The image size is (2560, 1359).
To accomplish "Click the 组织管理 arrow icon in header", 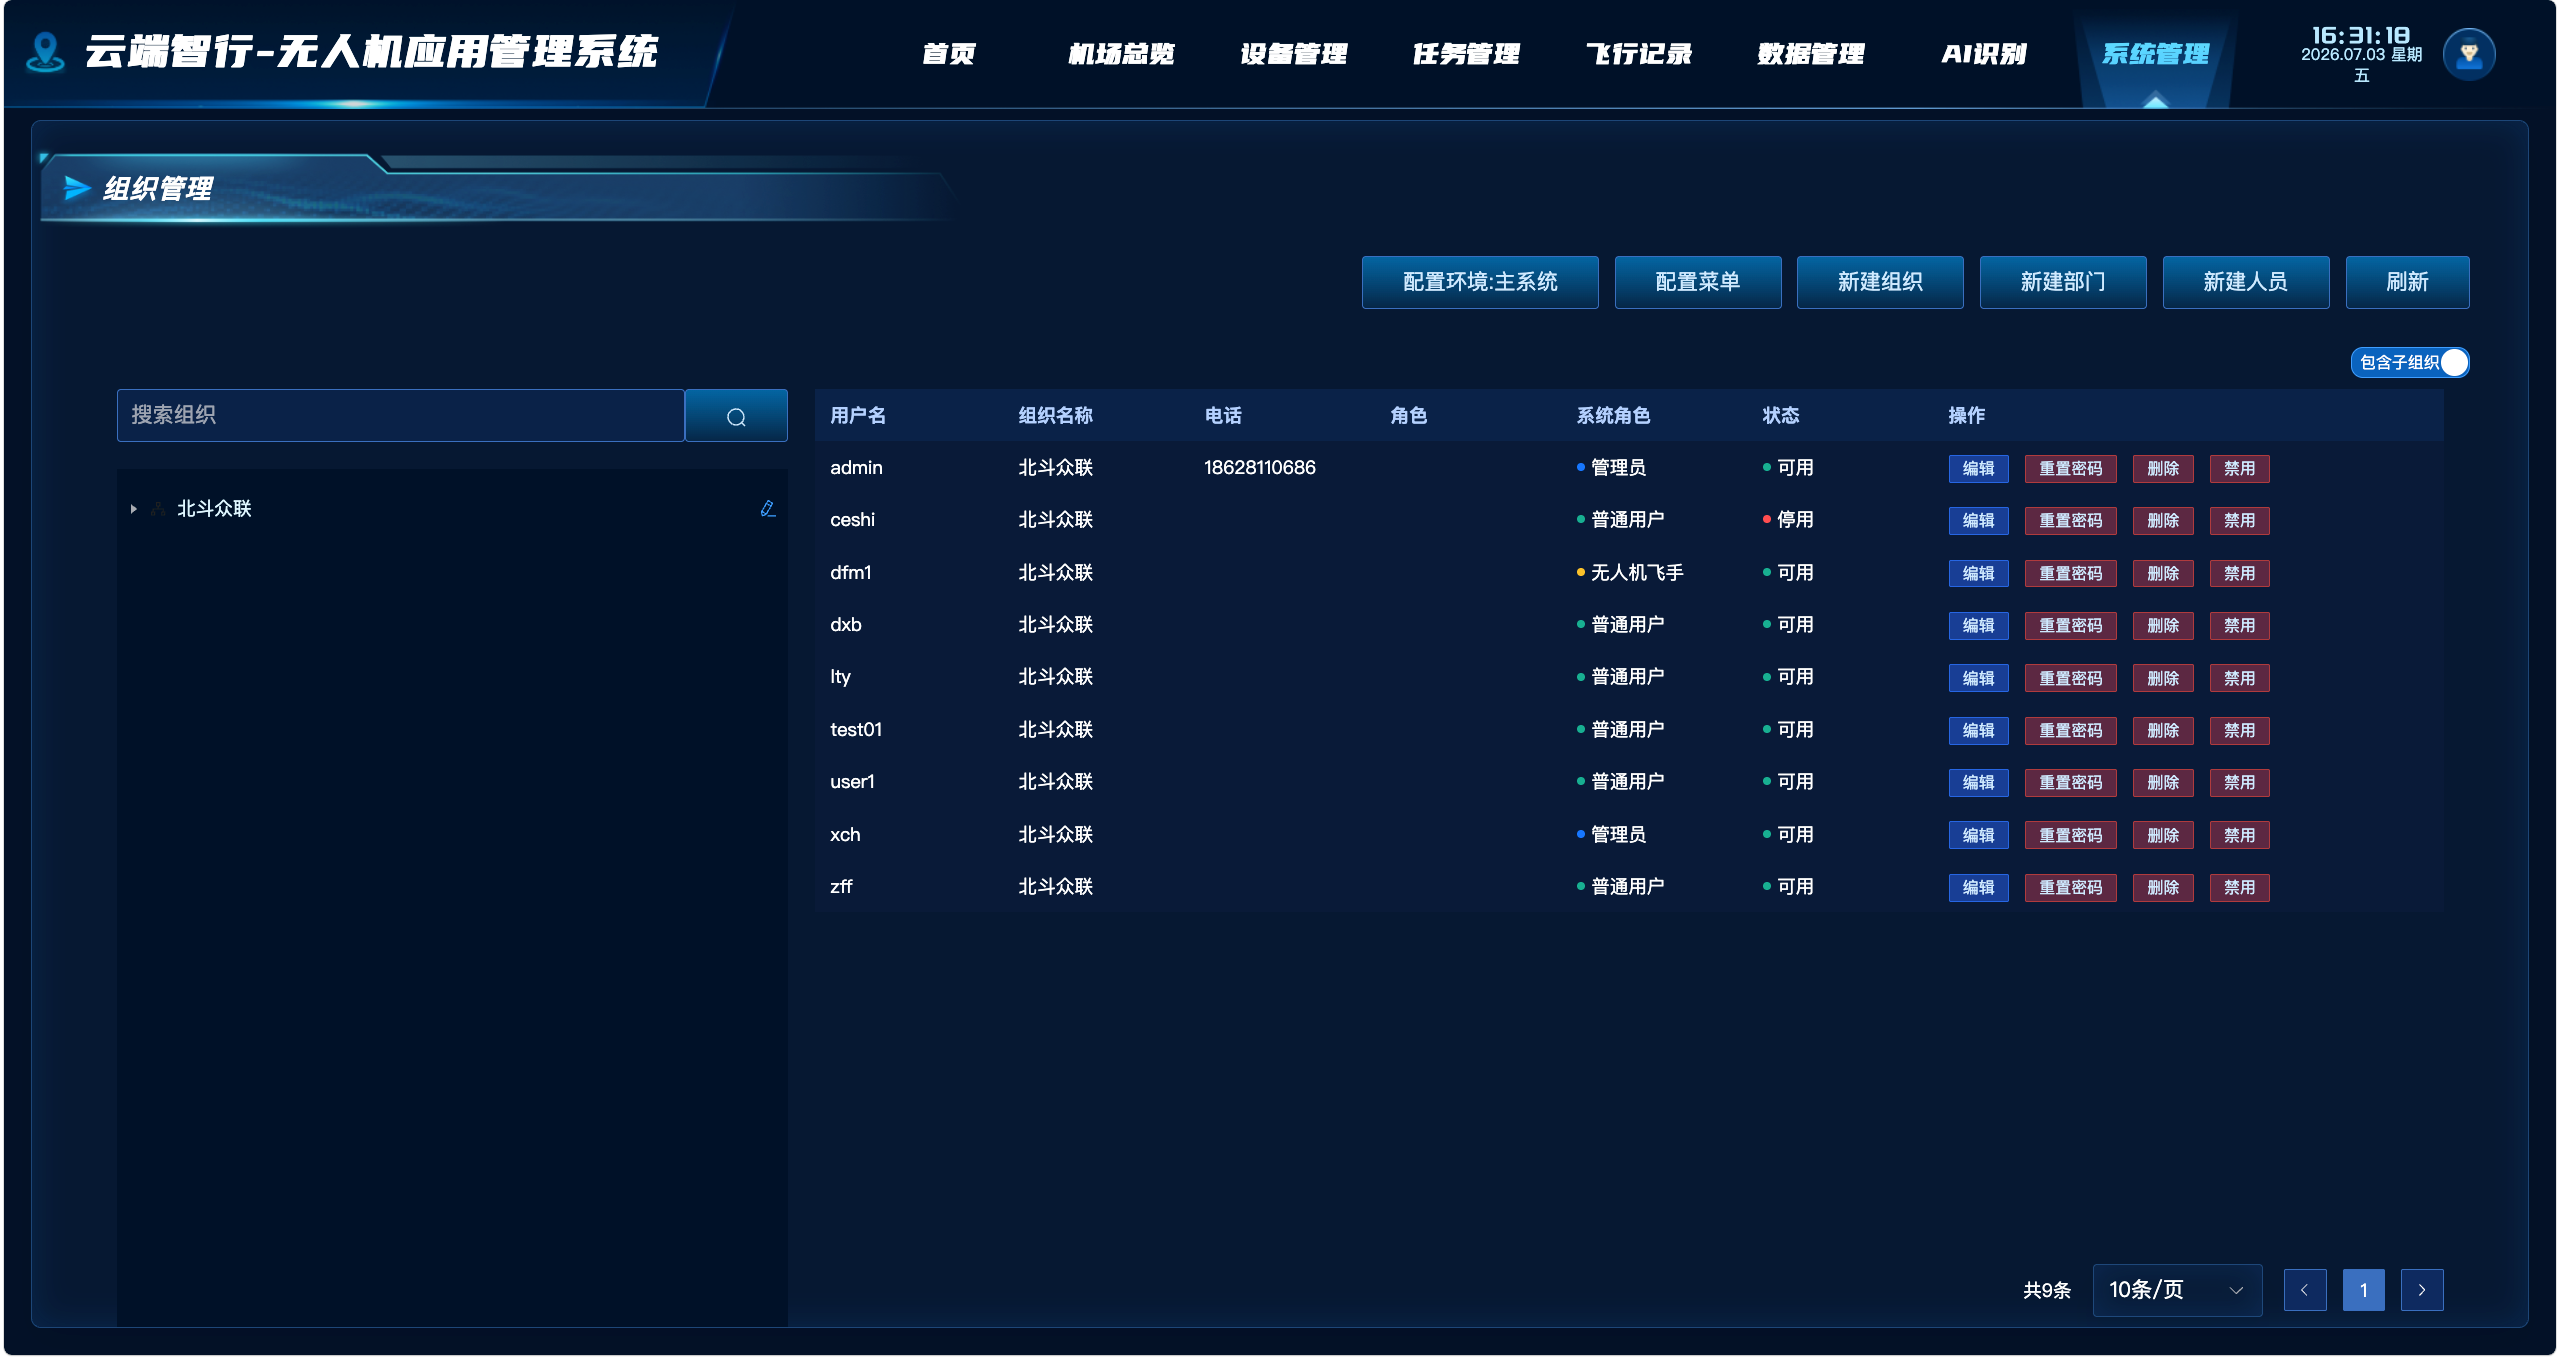I will 77,188.
